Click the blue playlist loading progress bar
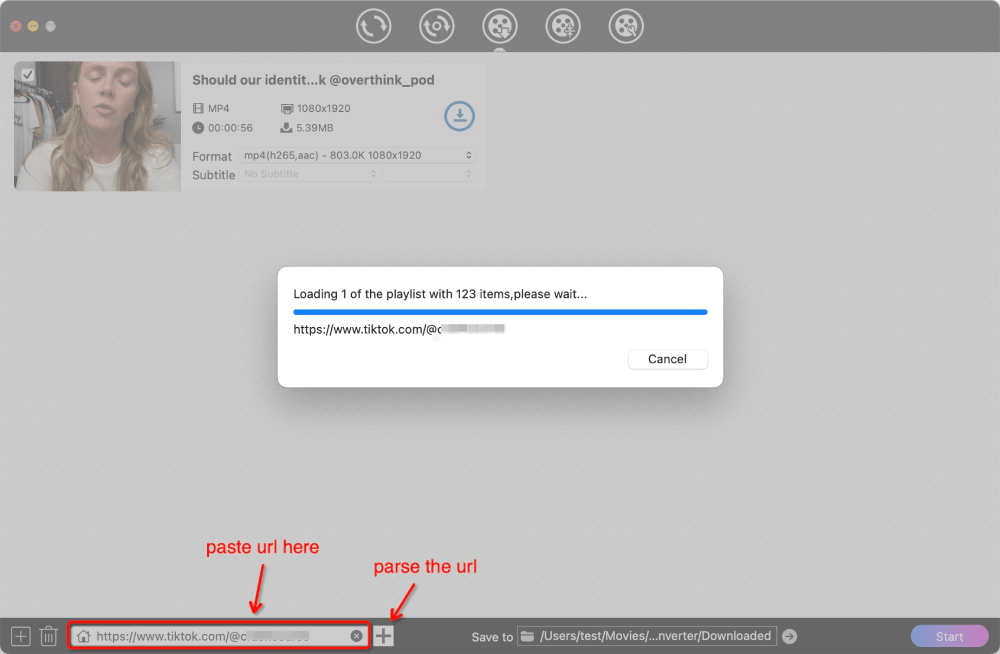Screen dimensions: 1000x654 (500, 312)
